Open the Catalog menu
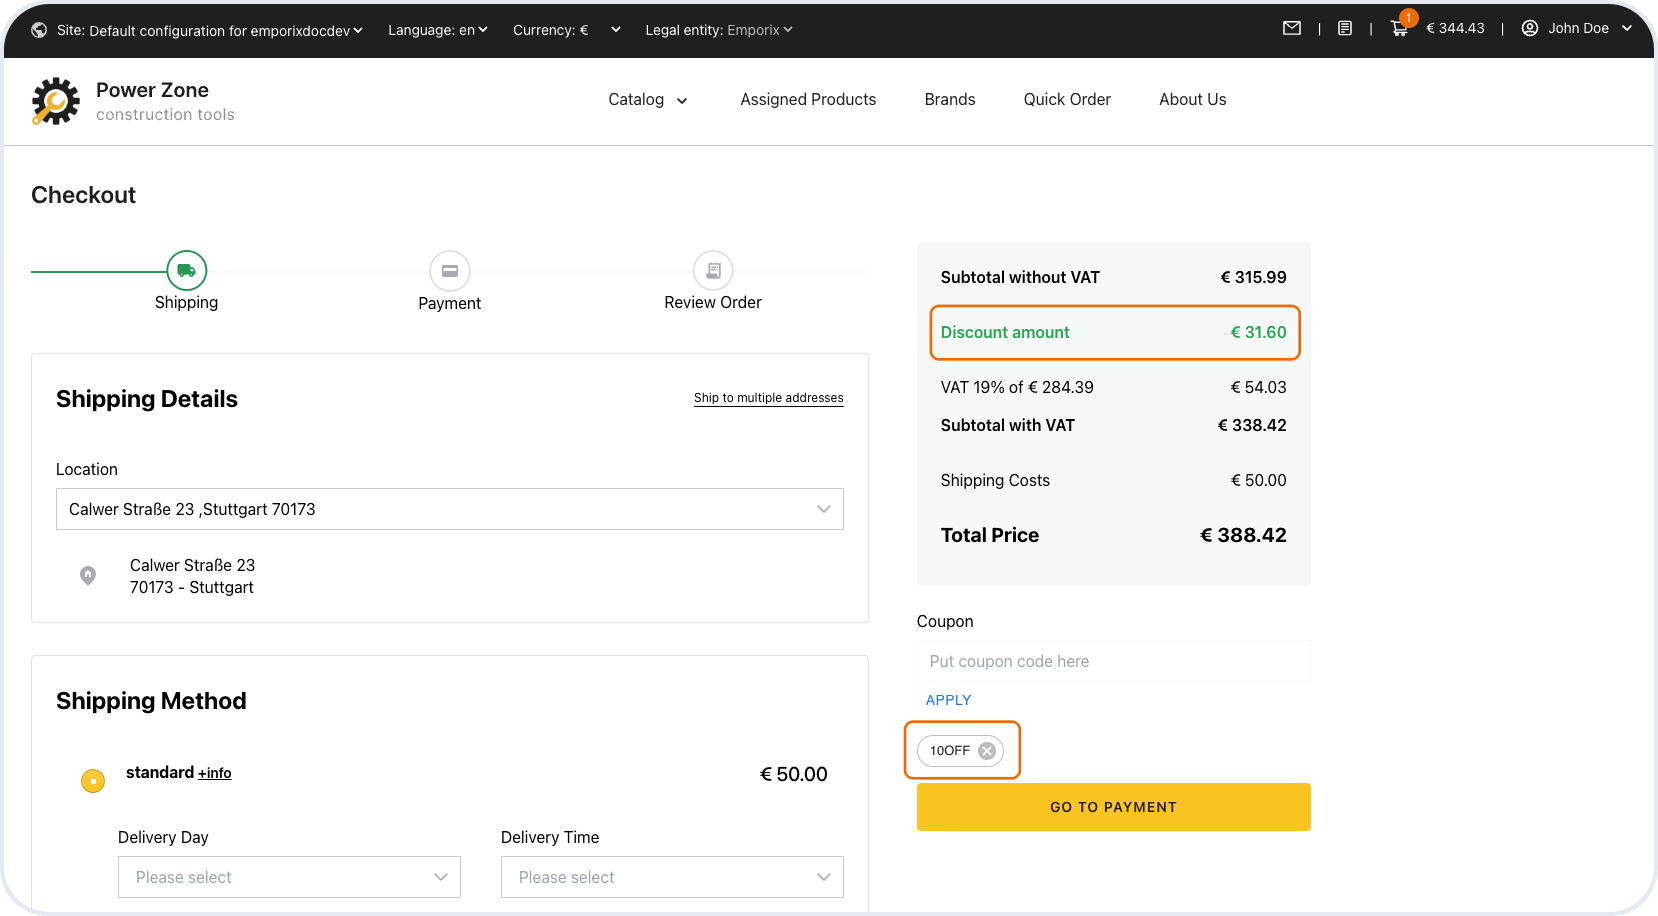 click(647, 100)
